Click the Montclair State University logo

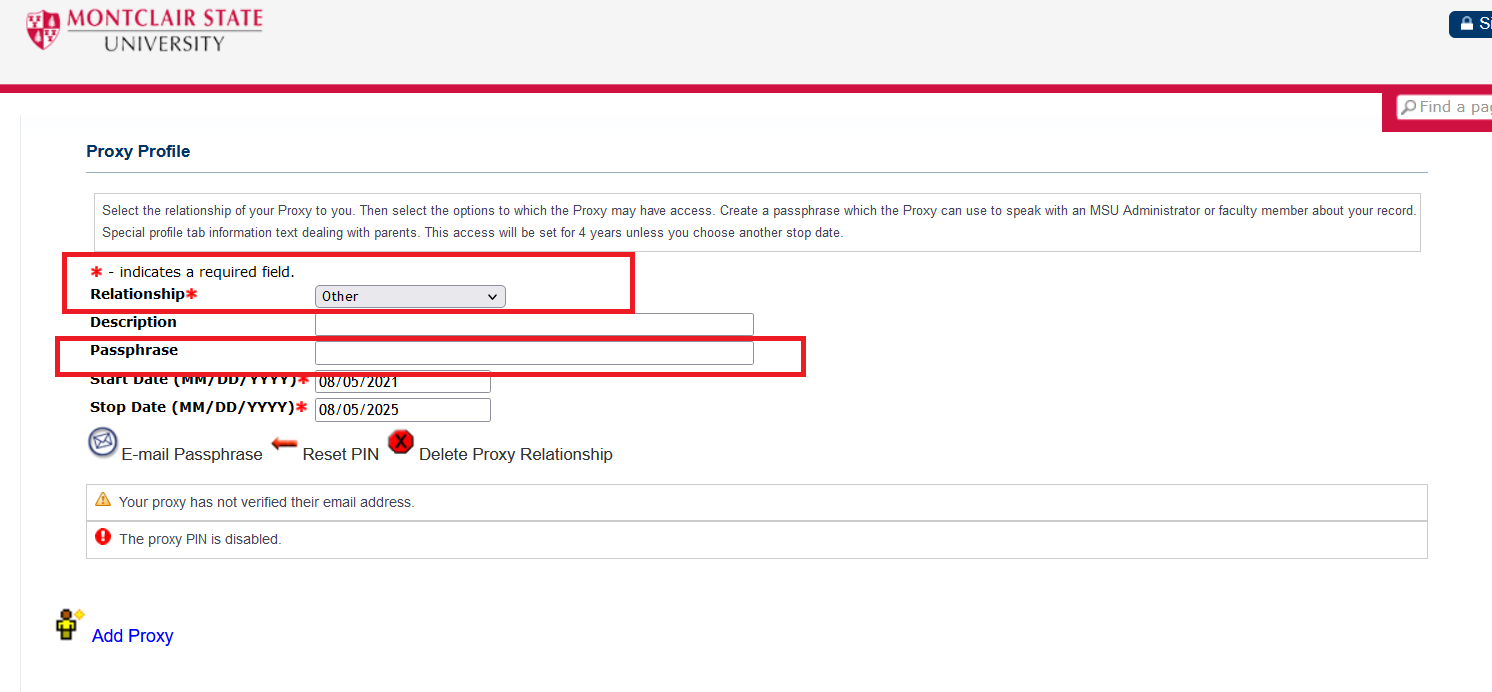(143, 30)
